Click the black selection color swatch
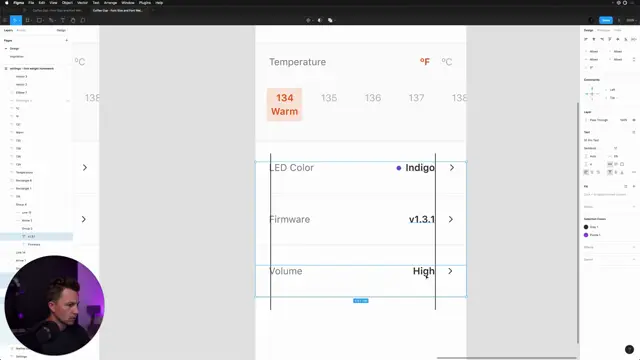The width and height of the screenshot is (640, 360). pos(586,227)
